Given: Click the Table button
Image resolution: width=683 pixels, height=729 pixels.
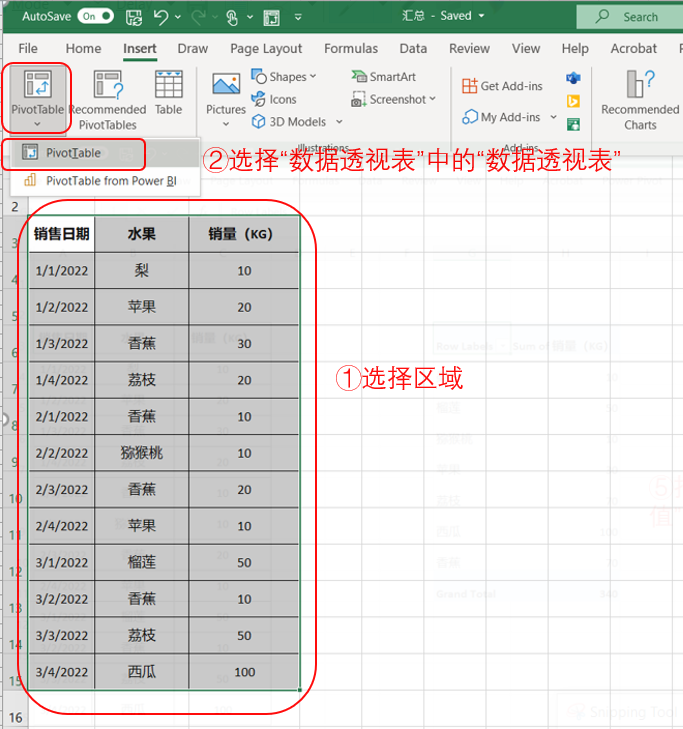Looking at the screenshot, I should click(x=168, y=93).
